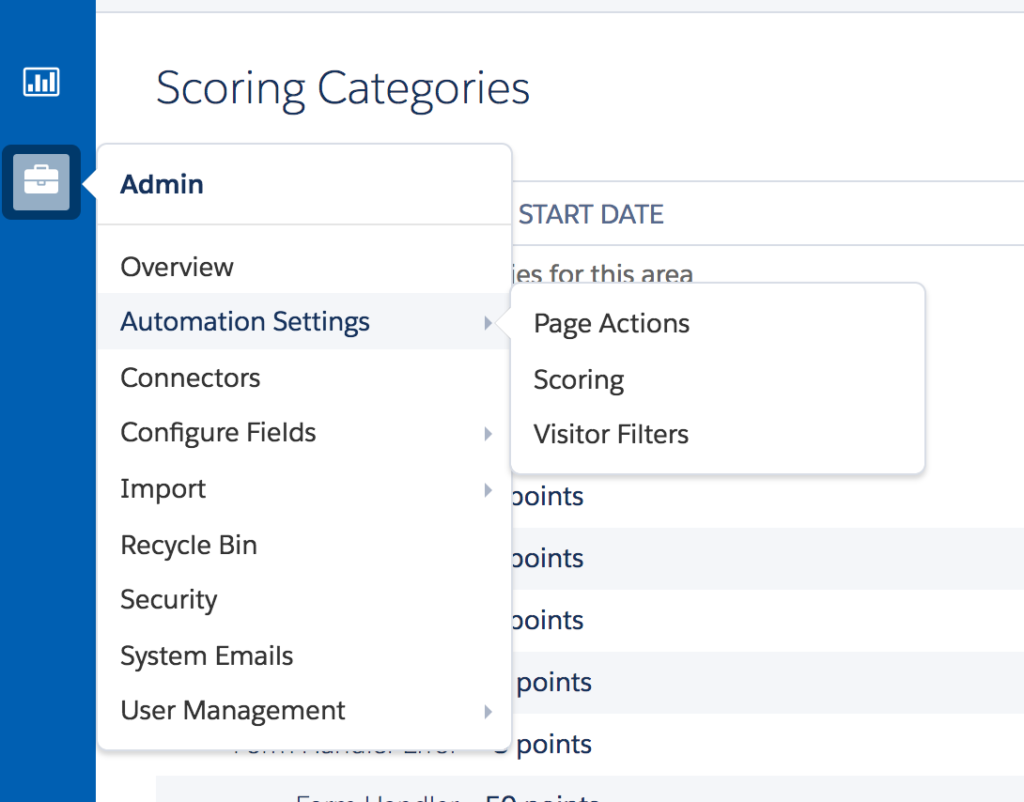This screenshot has width=1024, height=802.
Task: Select Overview from the Admin menu
Action: 177,267
